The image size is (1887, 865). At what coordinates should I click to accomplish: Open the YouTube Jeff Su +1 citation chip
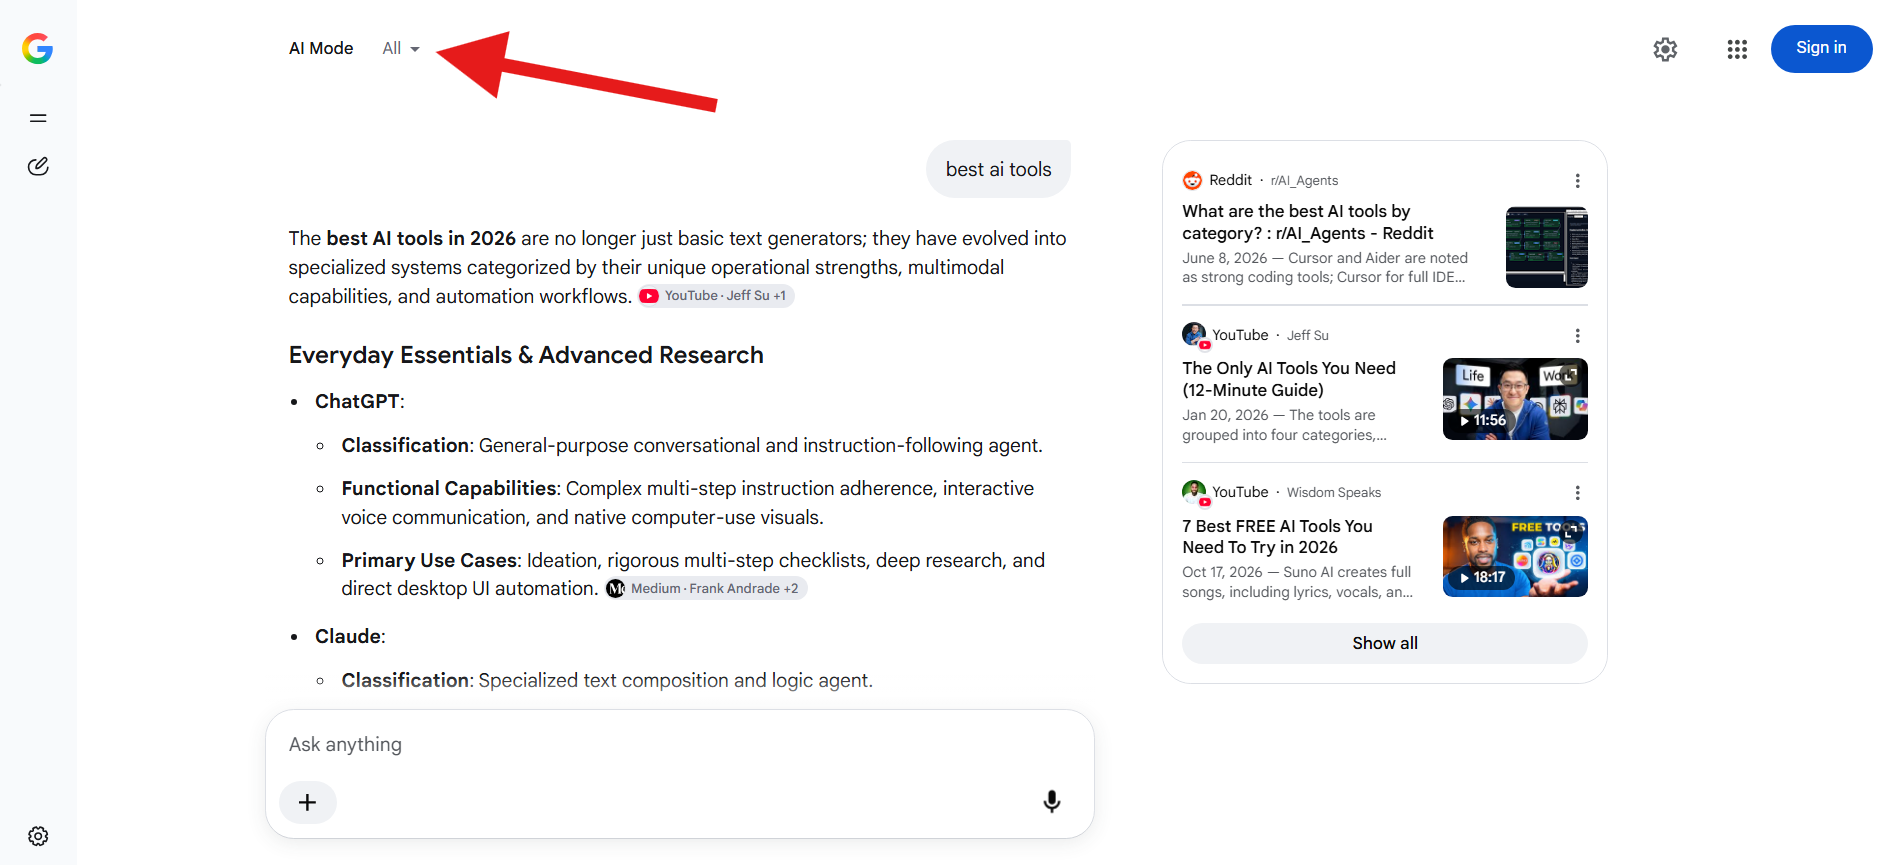[x=715, y=296]
